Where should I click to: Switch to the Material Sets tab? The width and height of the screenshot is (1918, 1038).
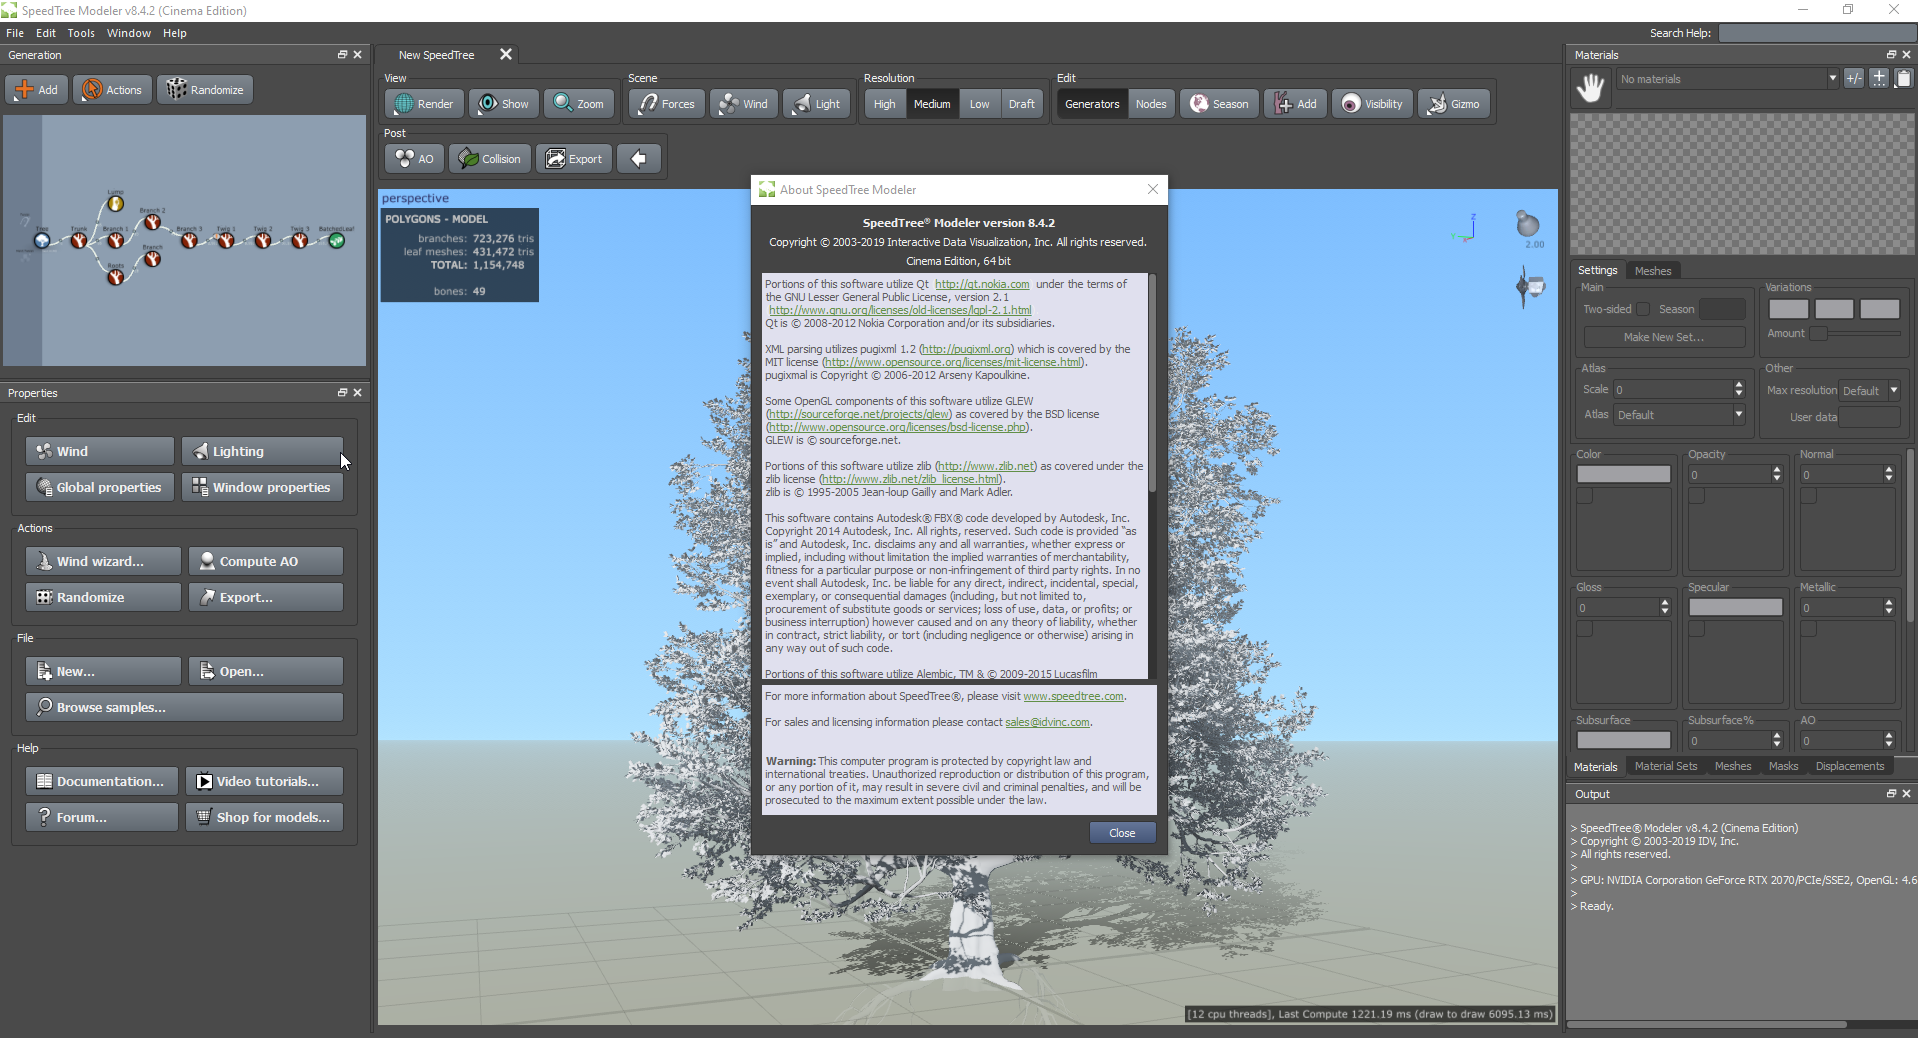[x=1666, y=766]
